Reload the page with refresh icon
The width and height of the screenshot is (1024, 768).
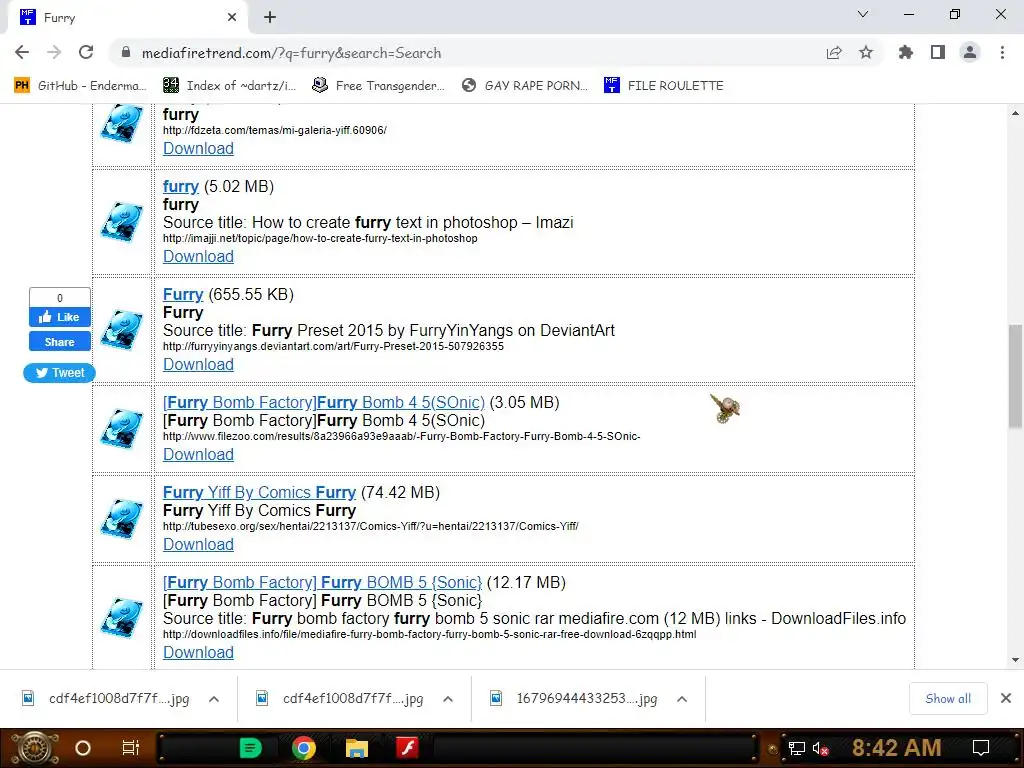[86, 53]
